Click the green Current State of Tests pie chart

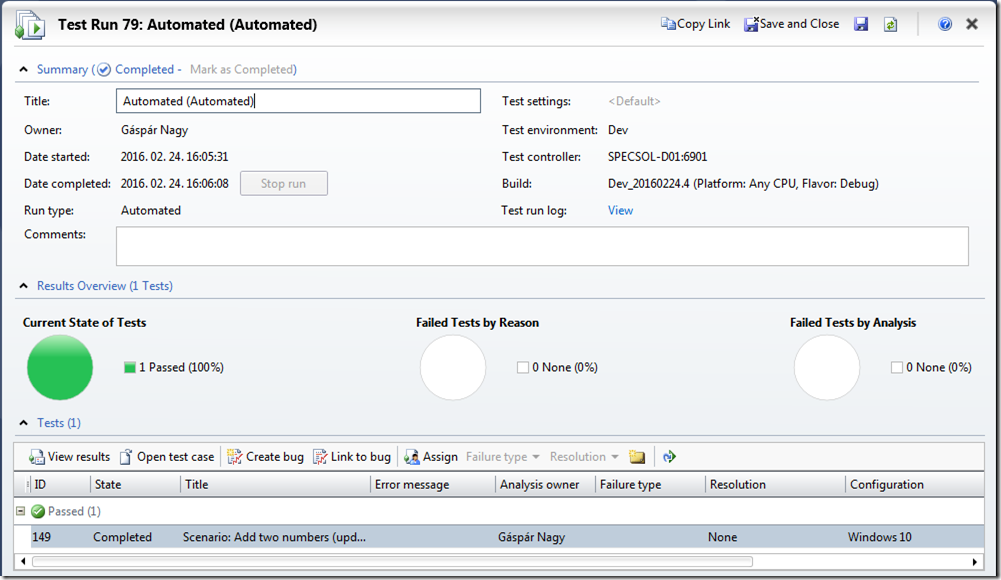point(60,368)
